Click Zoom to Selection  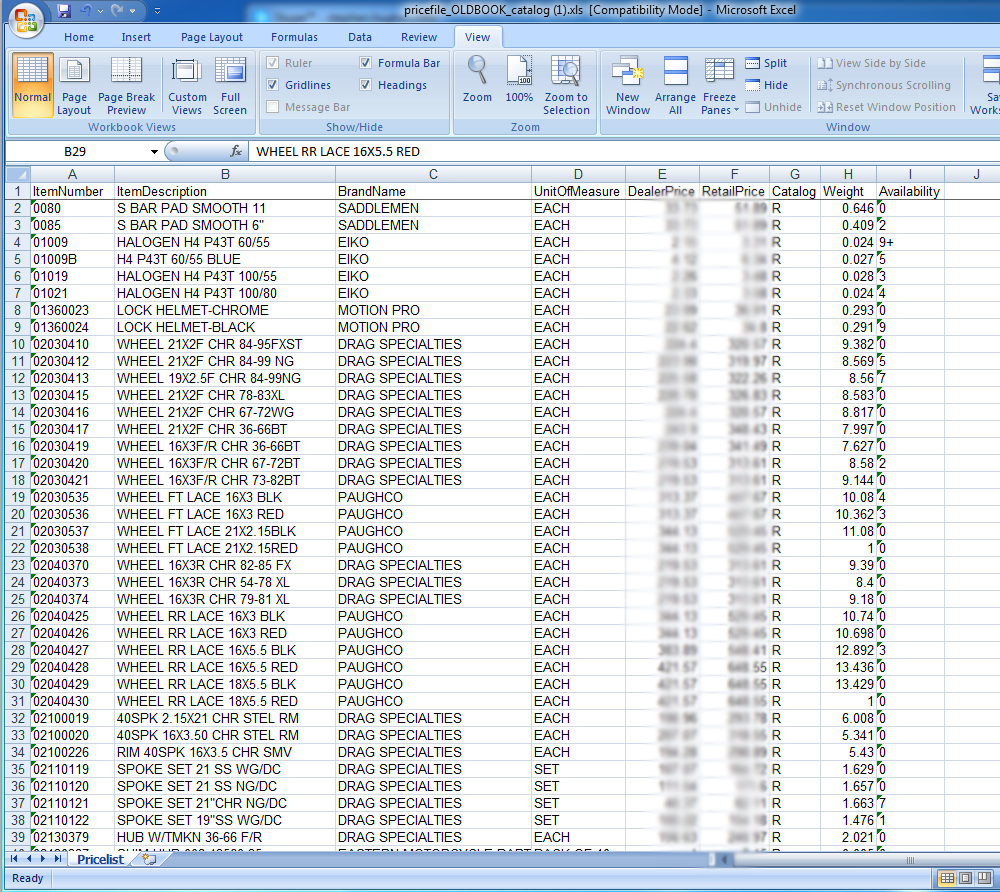pyautogui.click(x=566, y=85)
